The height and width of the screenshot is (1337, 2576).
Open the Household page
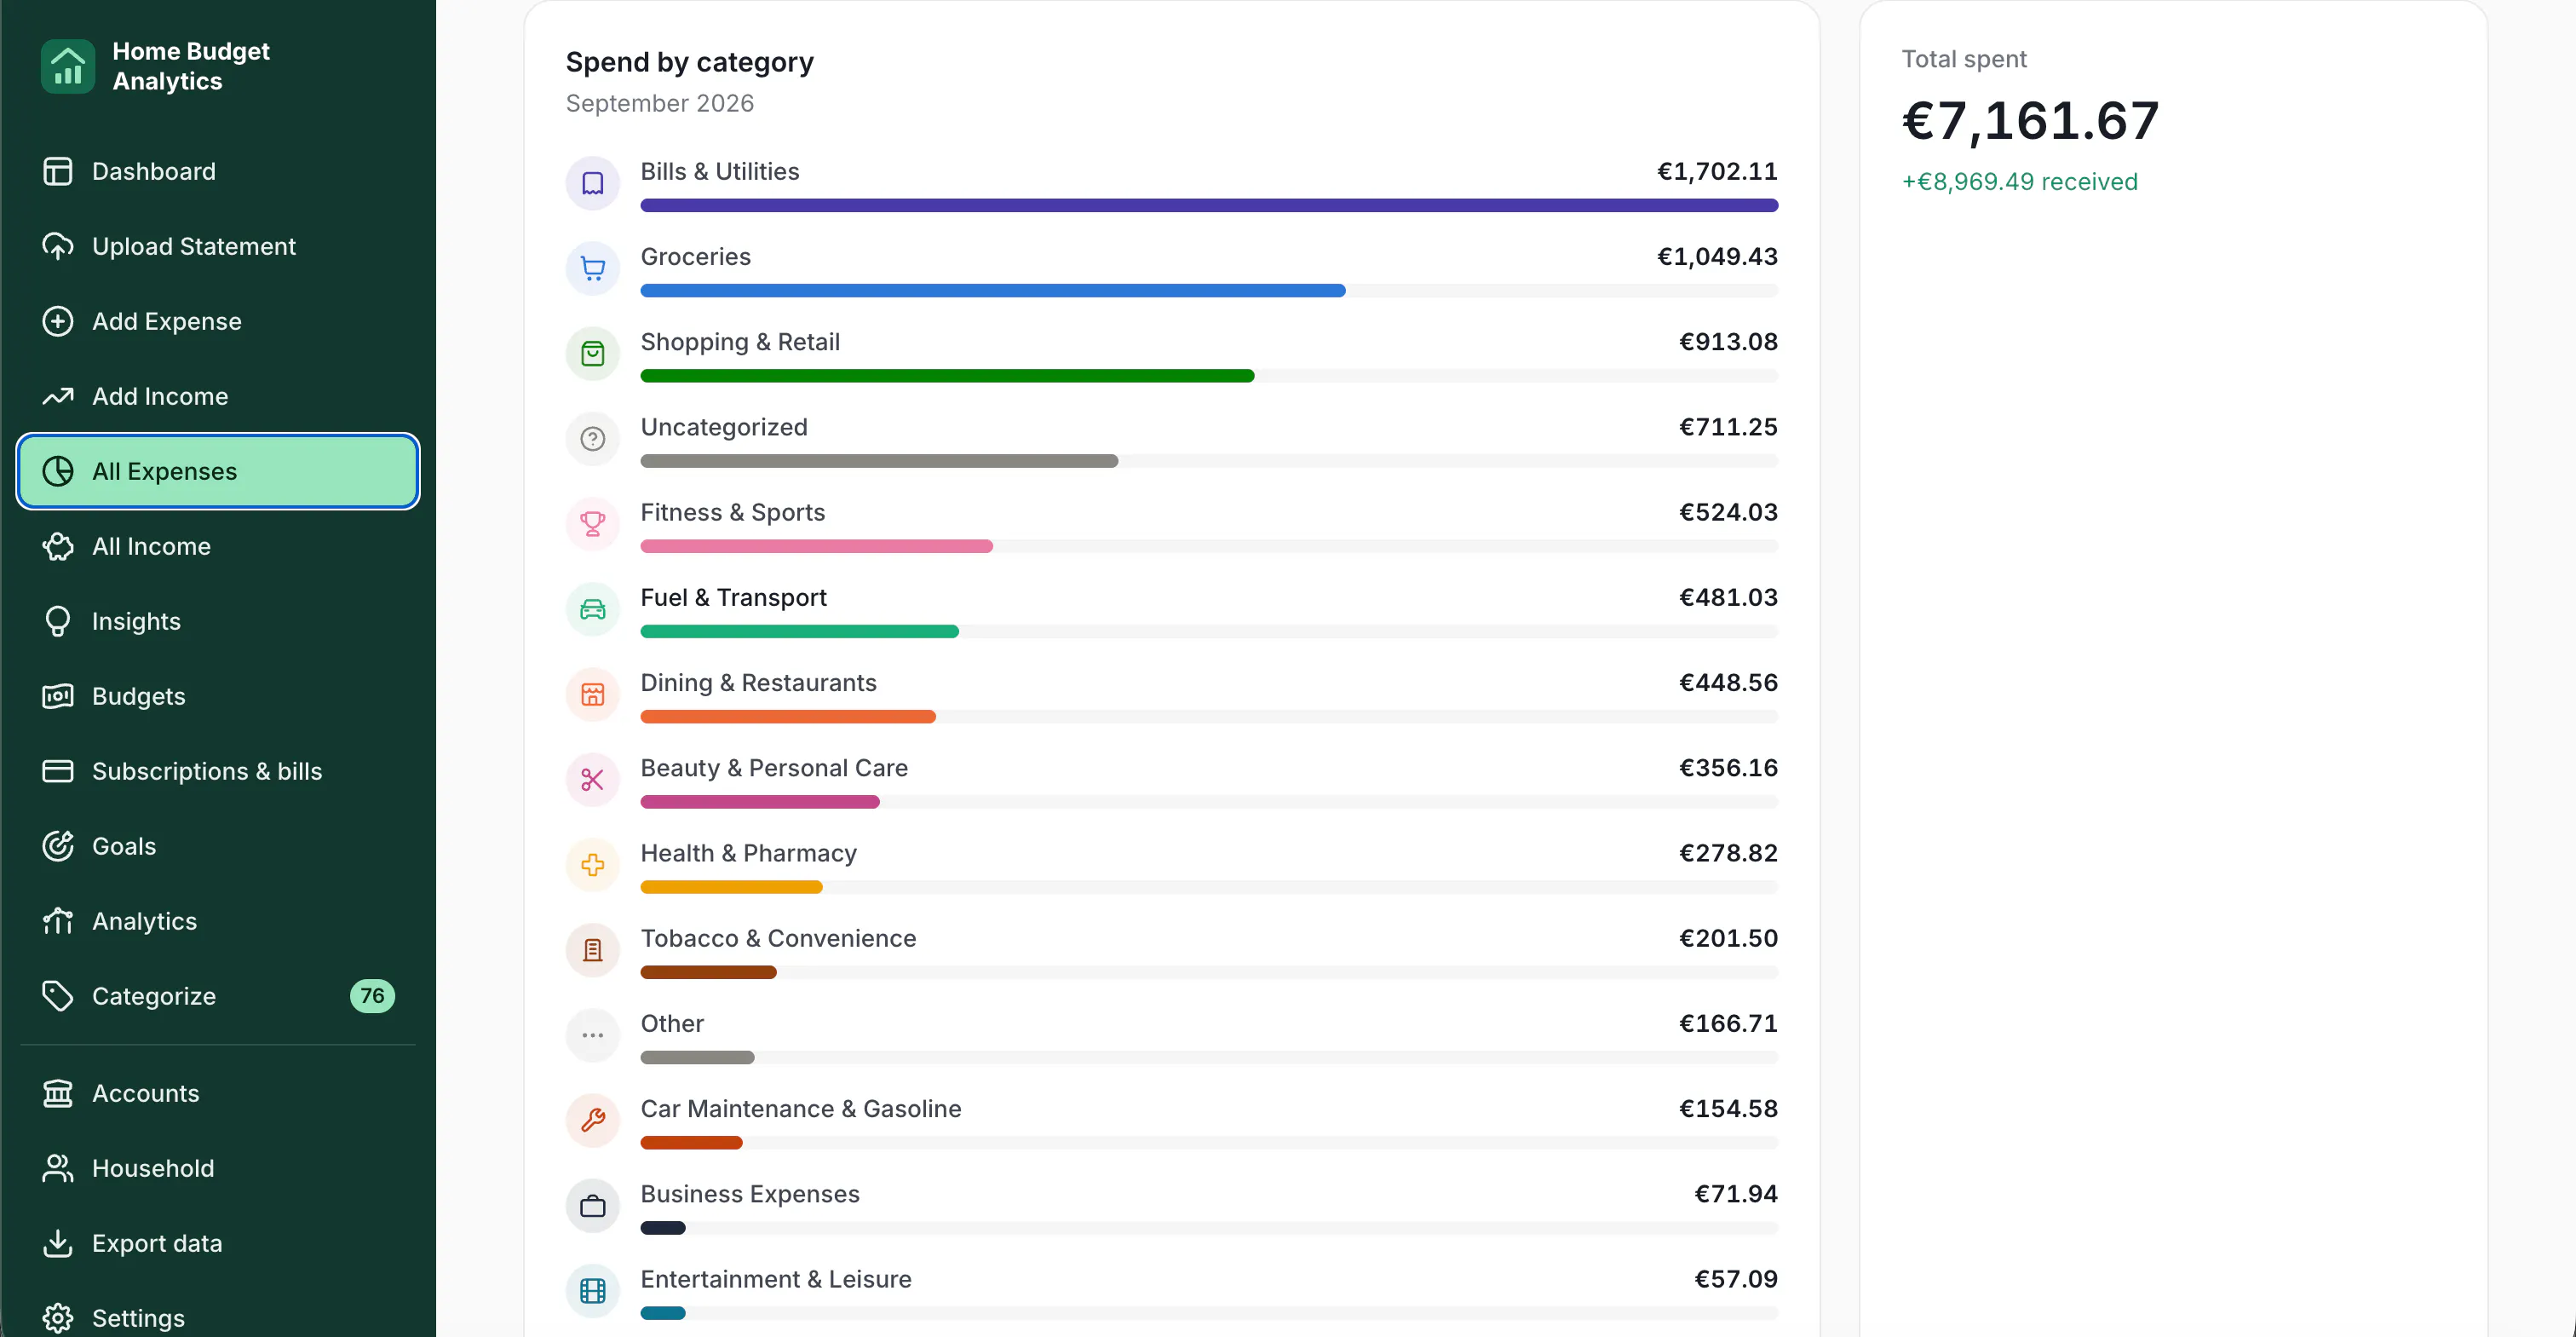(217, 1168)
